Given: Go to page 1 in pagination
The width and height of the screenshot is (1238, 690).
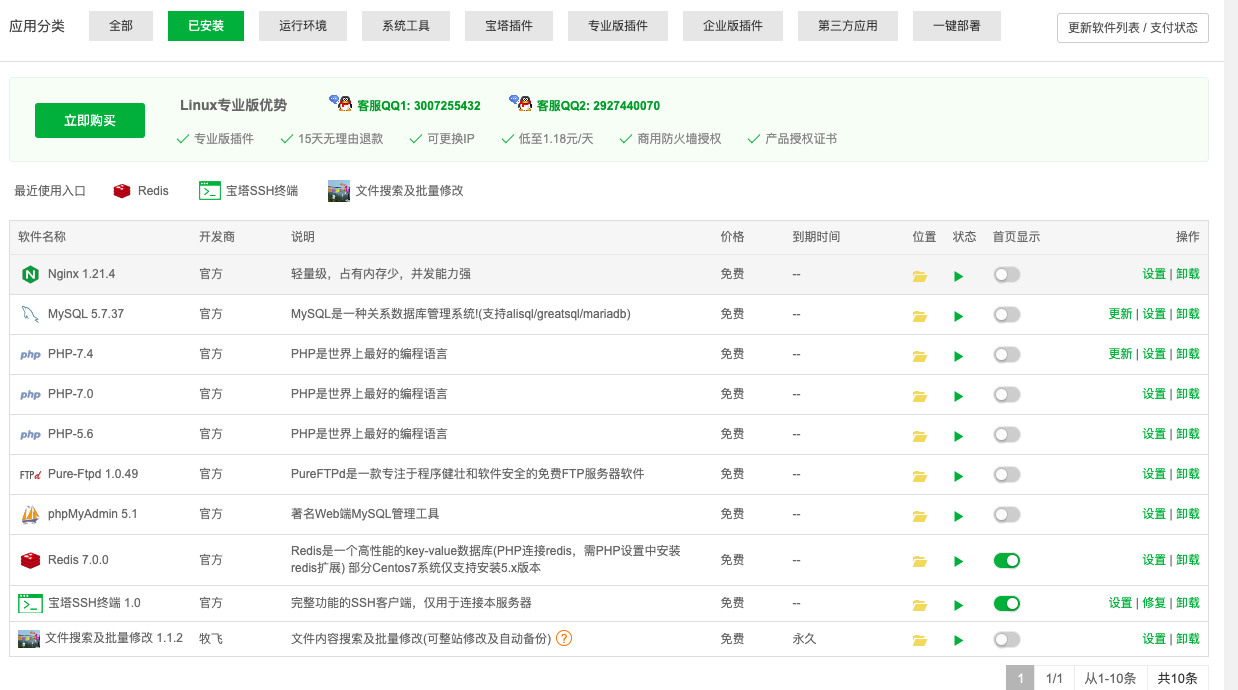Looking at the screenshot, I should click(x=1020, y=678).
